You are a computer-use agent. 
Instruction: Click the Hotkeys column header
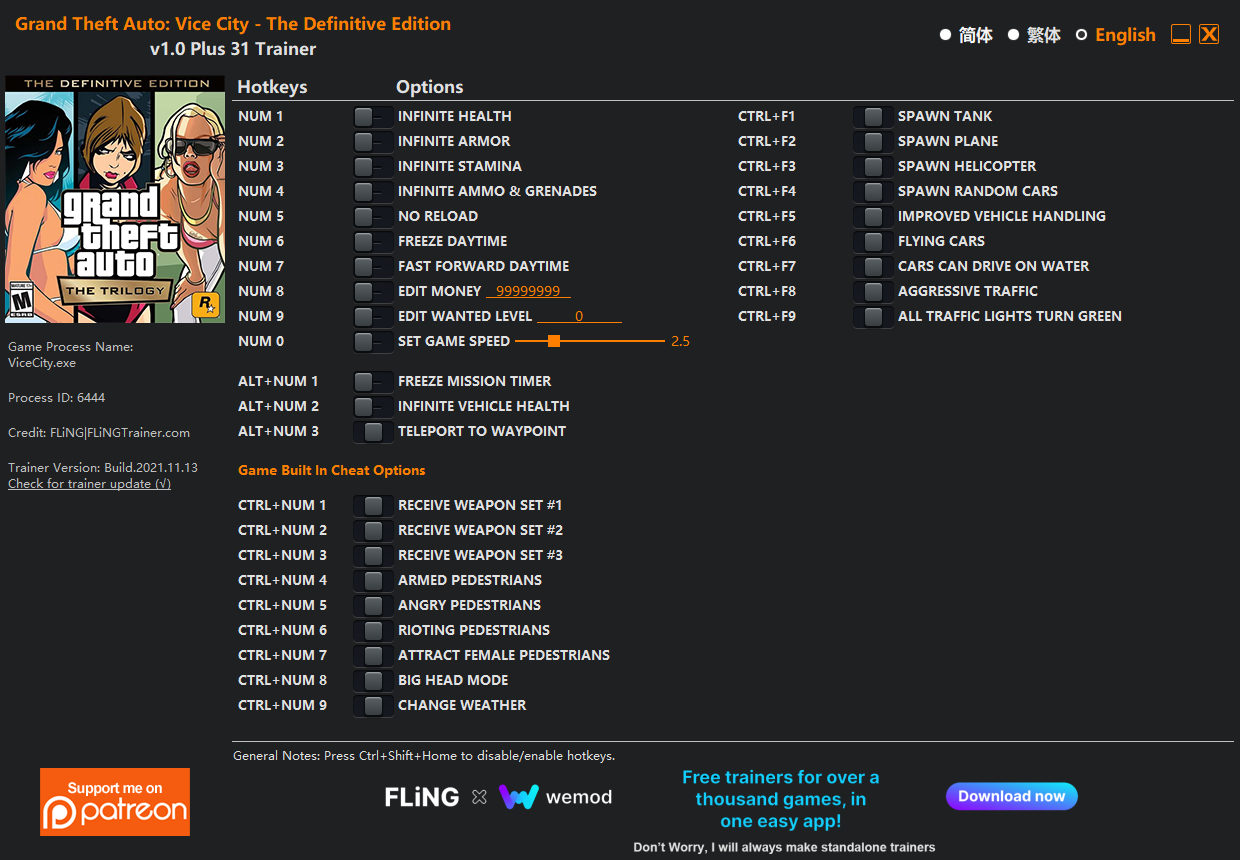[272, 87]
